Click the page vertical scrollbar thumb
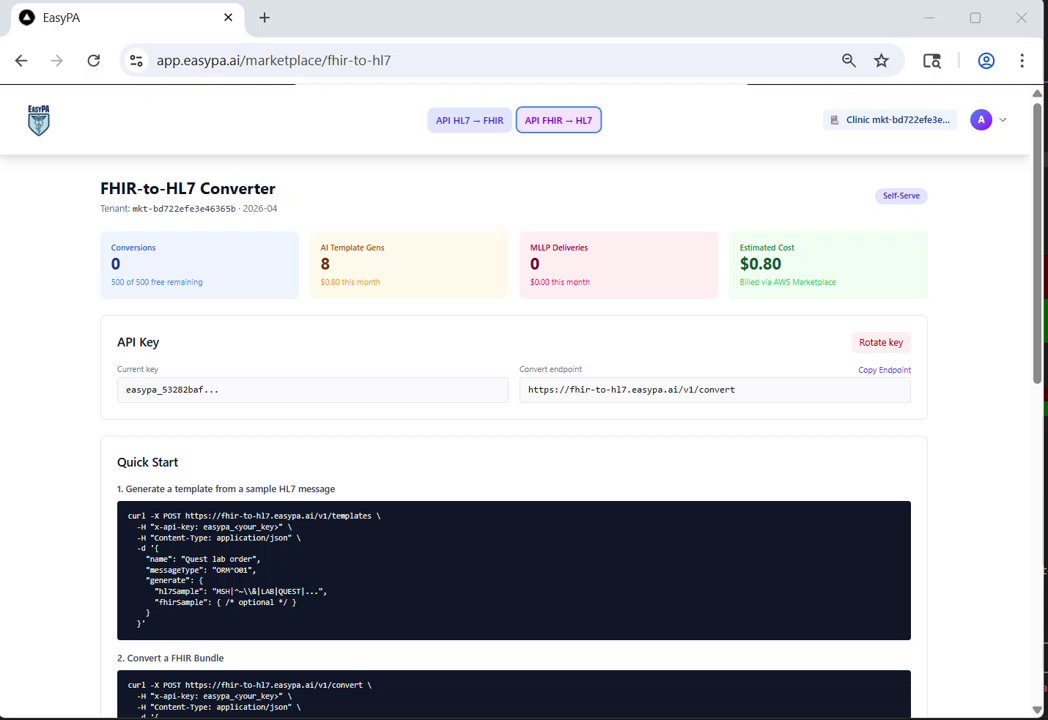Screen dimensions: 1048x720 [x=1037, y=243]
